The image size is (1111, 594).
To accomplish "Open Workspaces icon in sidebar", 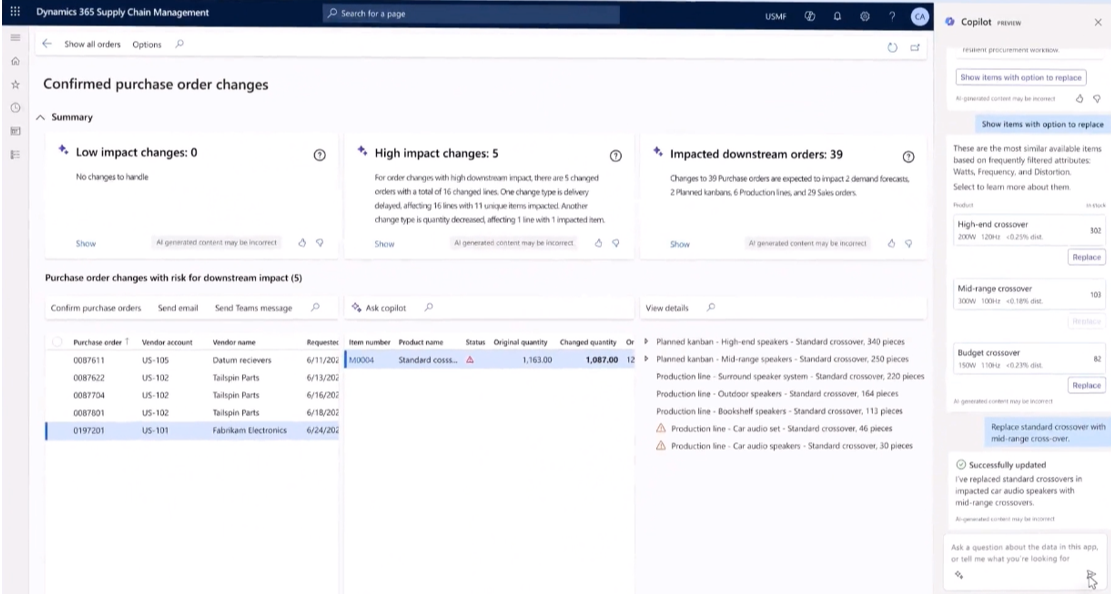I will (x=15, y=131).
